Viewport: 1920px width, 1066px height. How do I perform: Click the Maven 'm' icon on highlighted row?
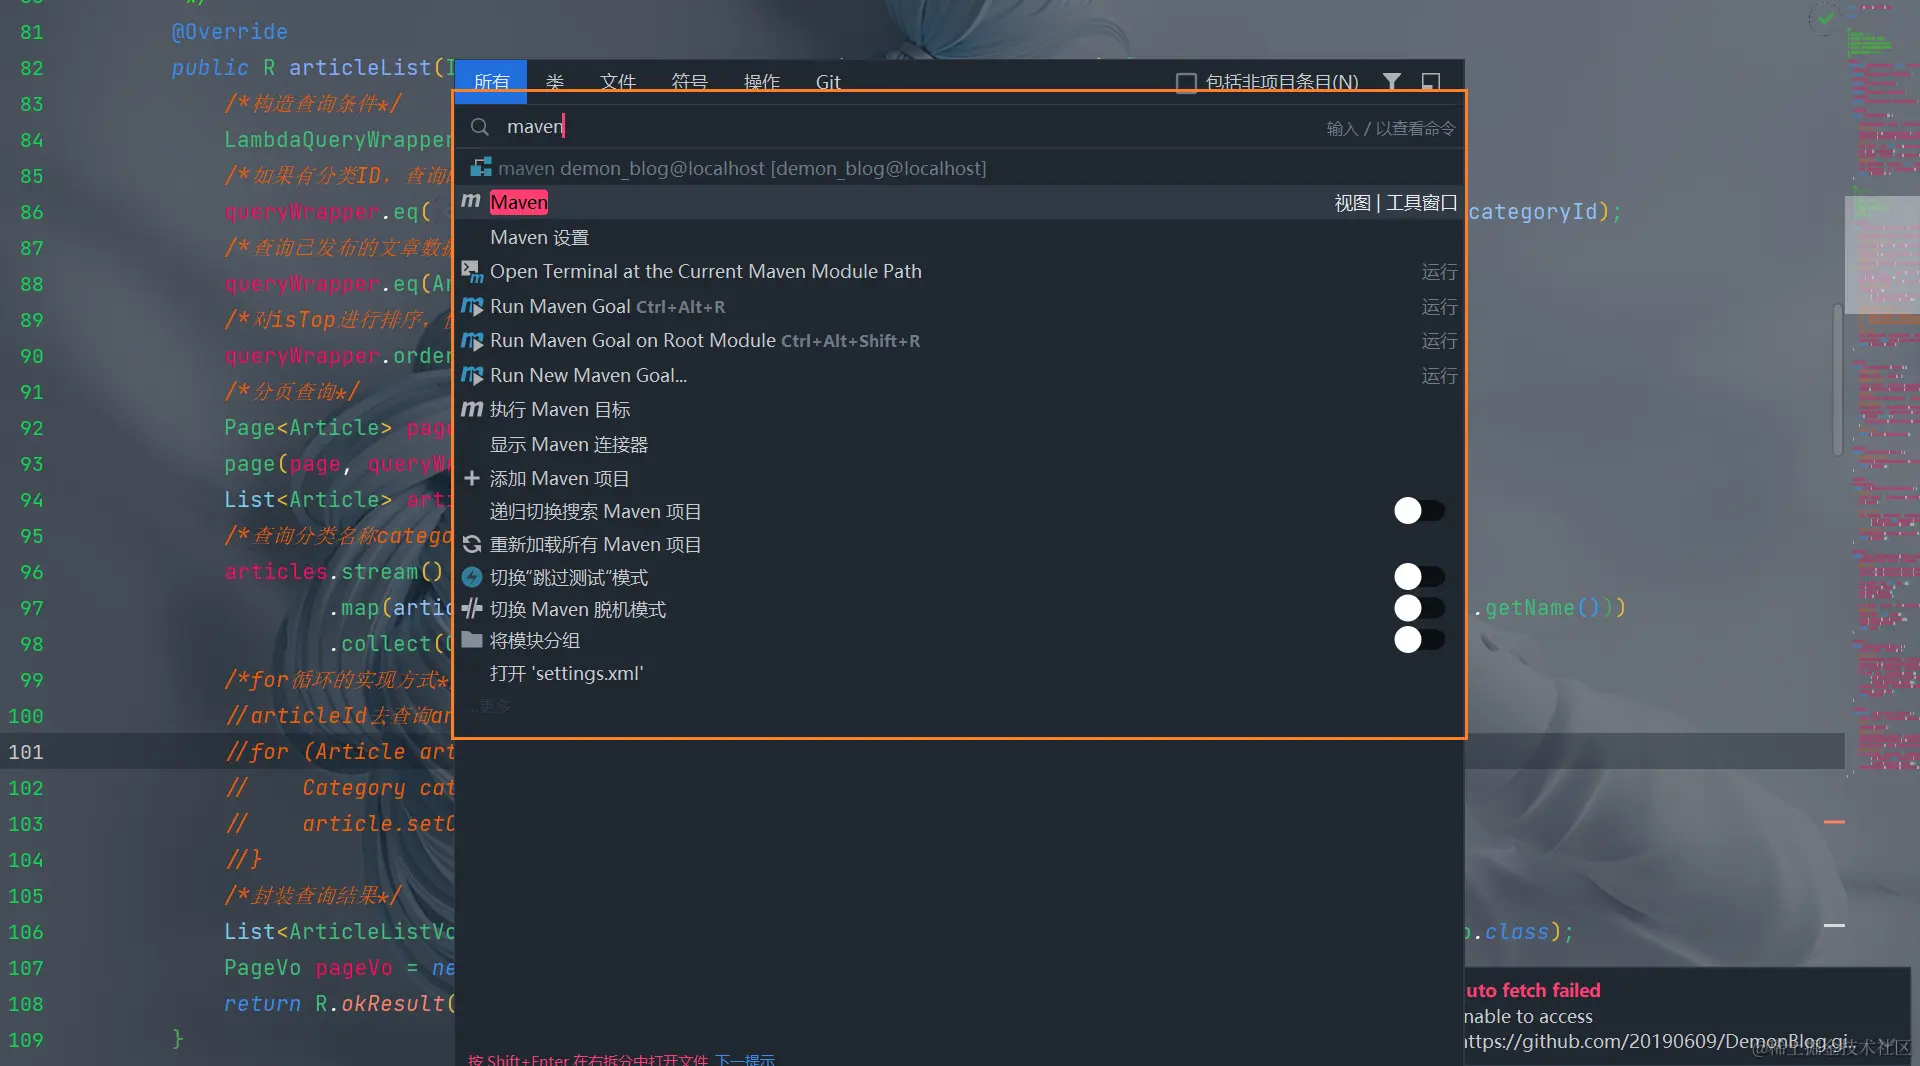point(471,202)
